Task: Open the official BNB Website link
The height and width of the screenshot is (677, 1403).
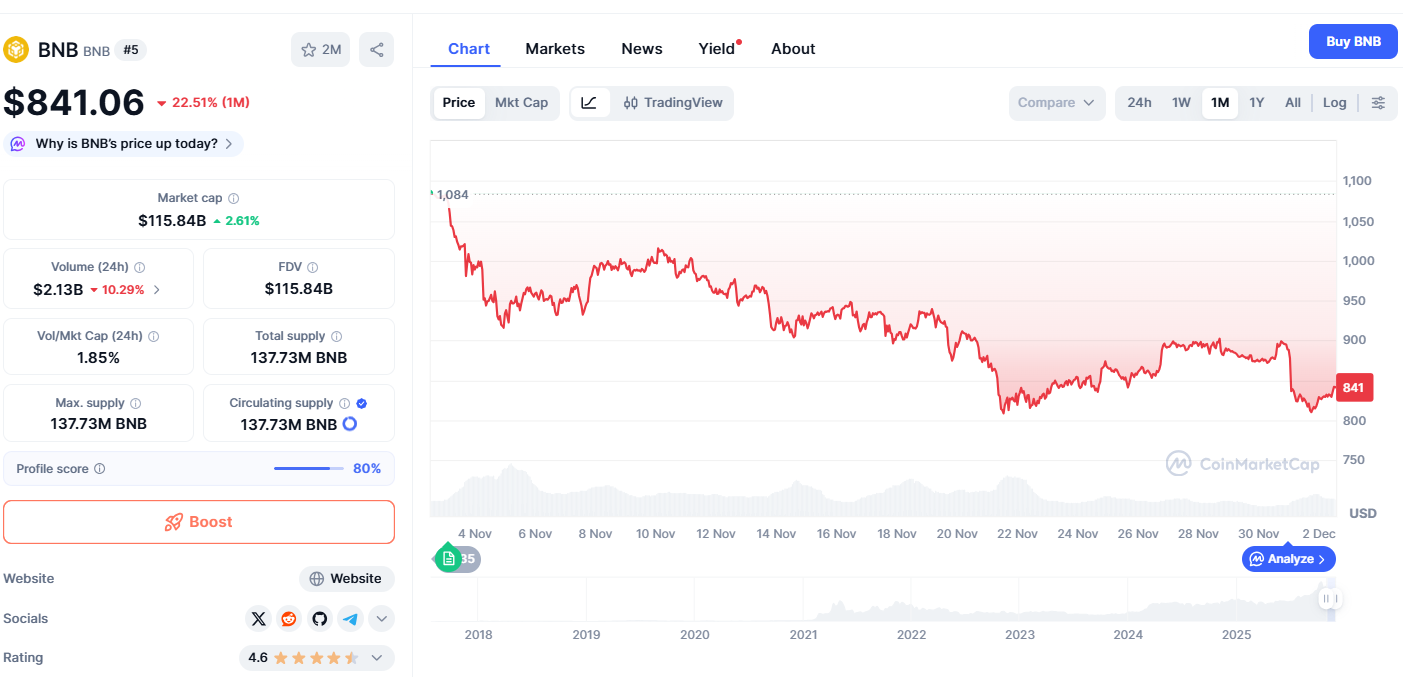Action: (346, 578)
